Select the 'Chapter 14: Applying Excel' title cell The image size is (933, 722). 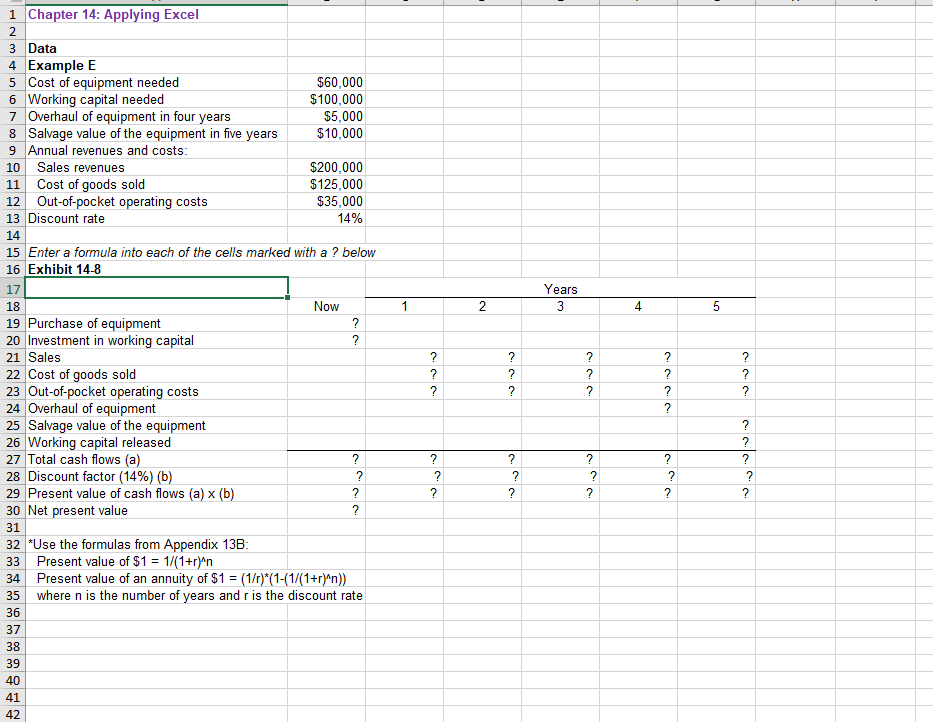(x=157, y=14)
